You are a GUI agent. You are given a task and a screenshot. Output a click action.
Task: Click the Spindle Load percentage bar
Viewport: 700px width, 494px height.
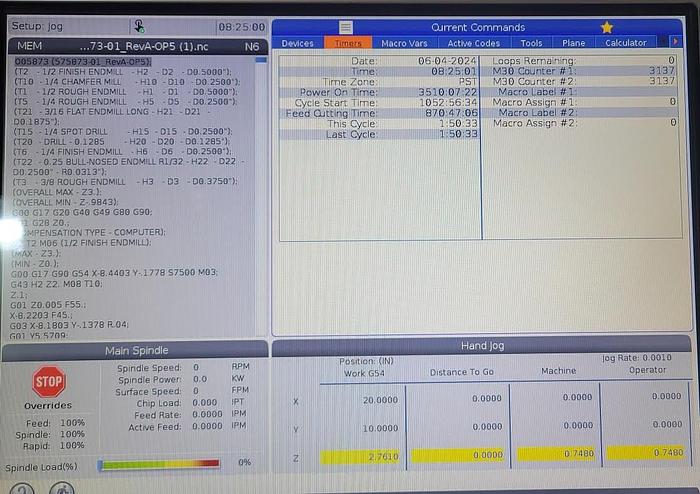click(x=159, y=464)
